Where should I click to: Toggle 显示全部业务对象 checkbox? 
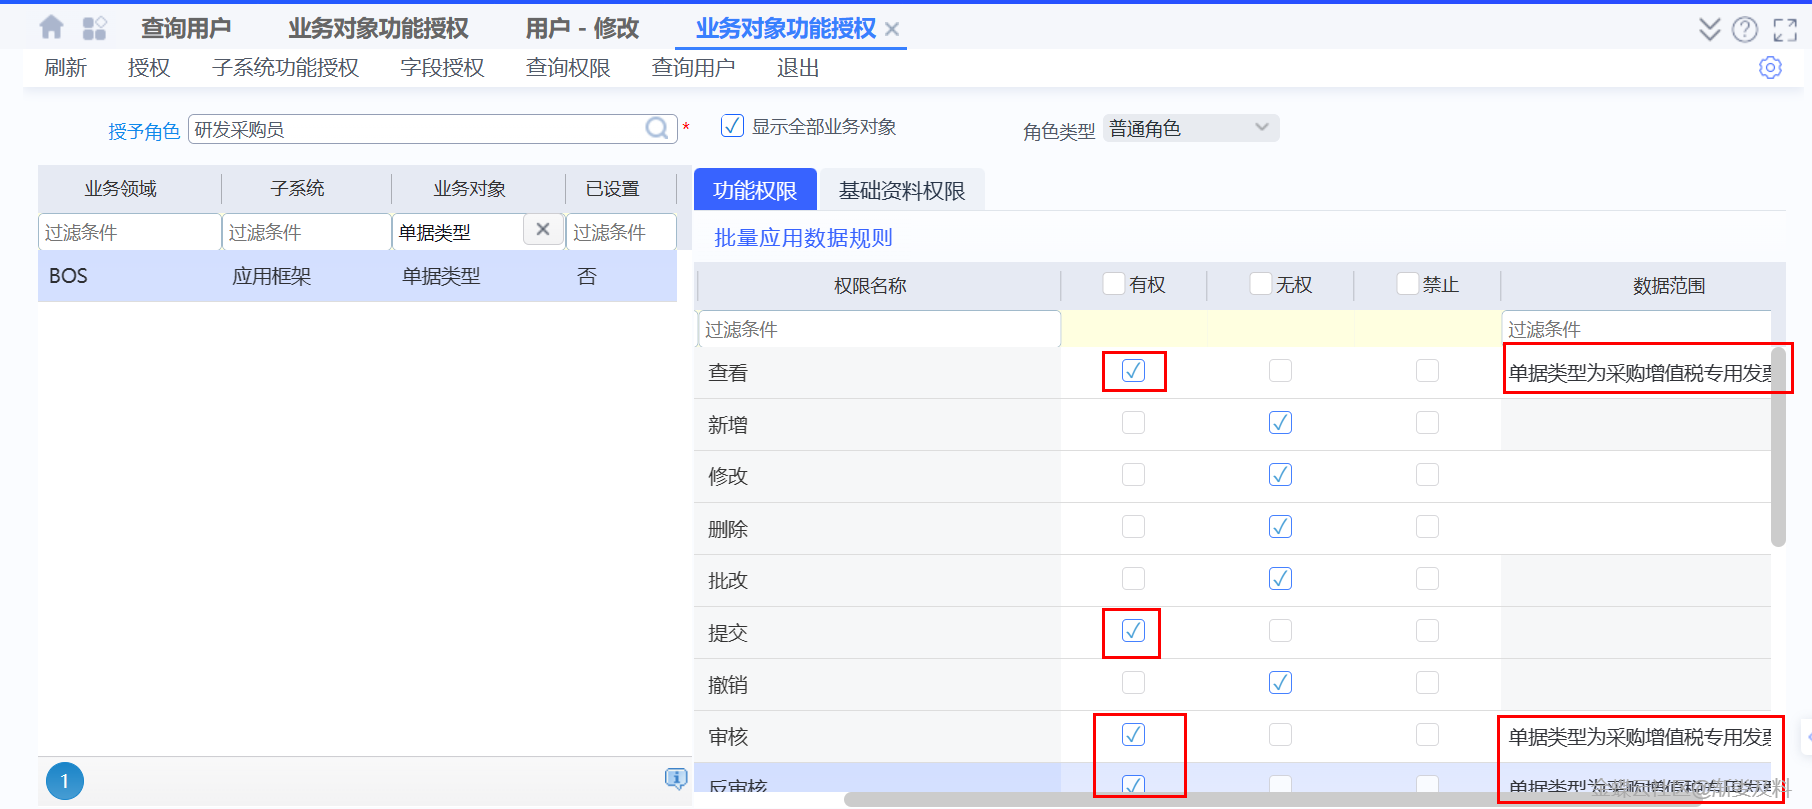(732, 126)
